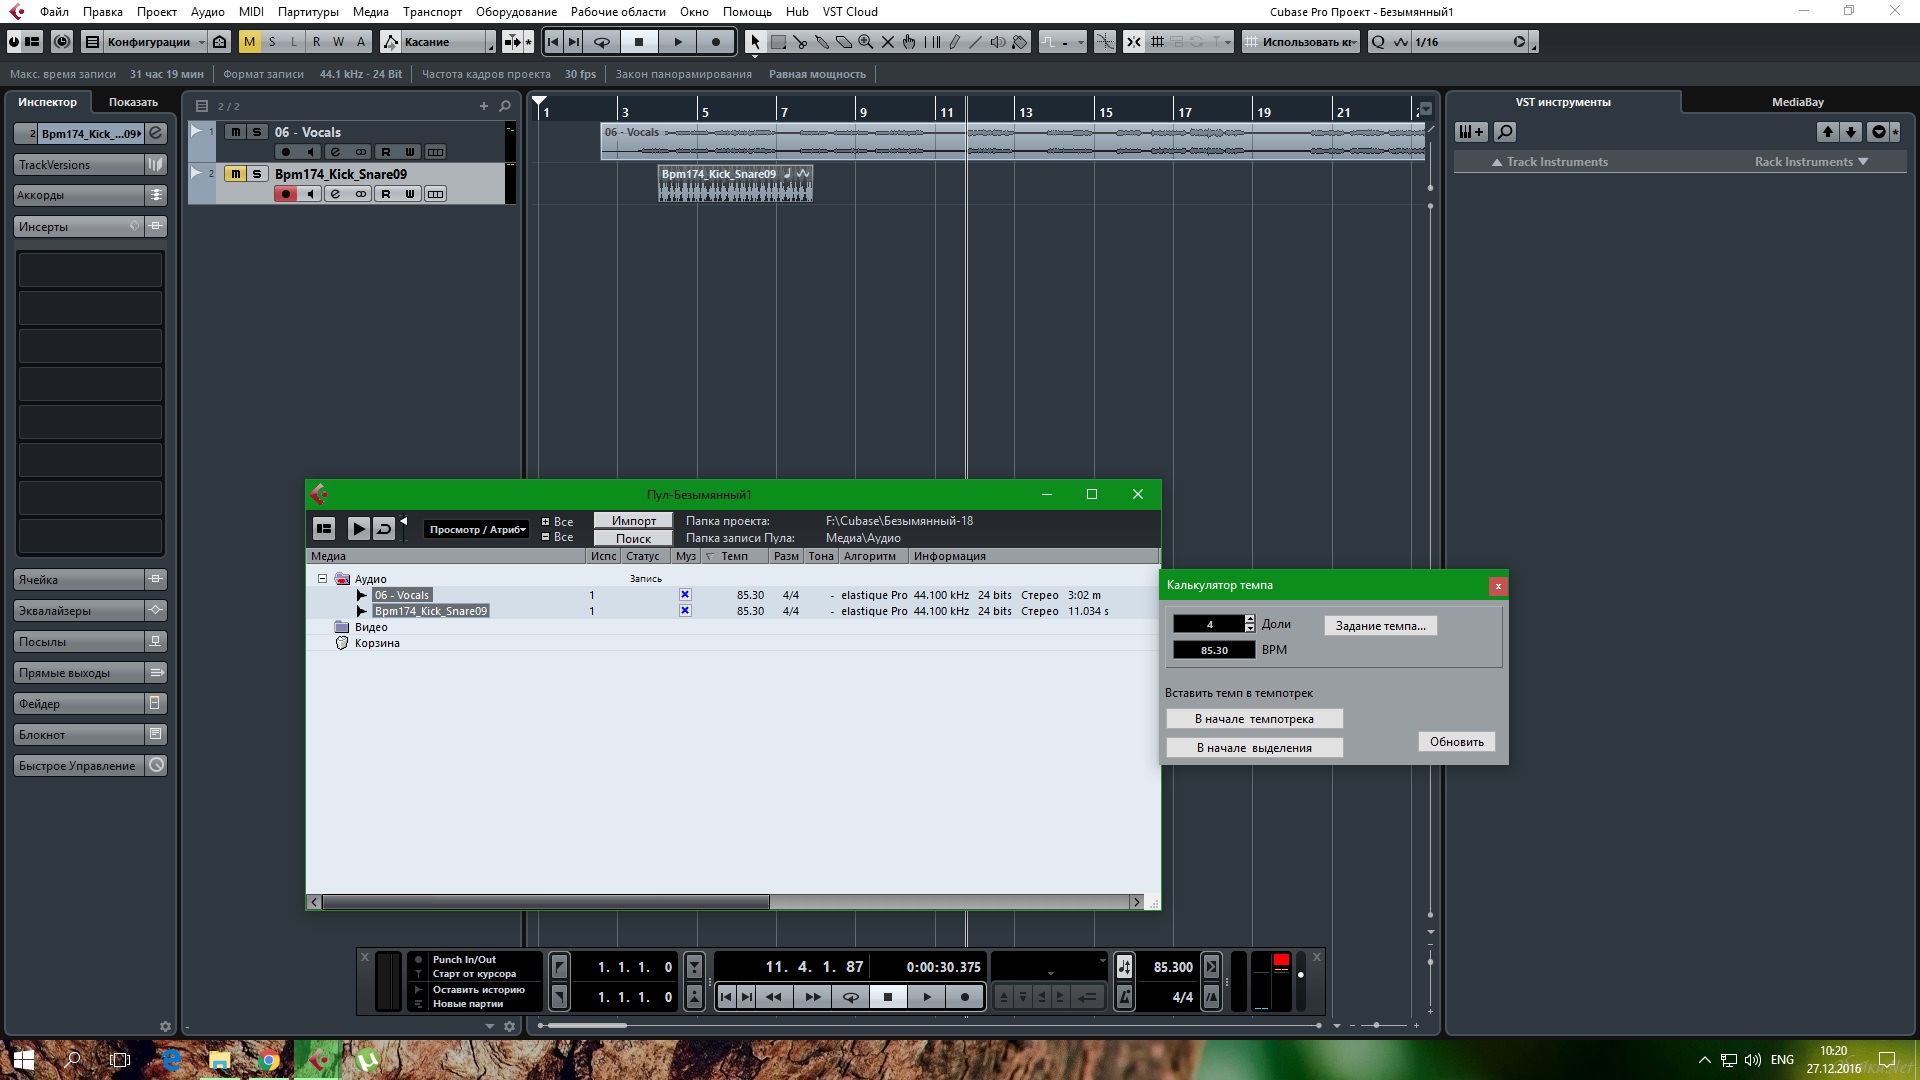Viewport: 1920px width, 1080px height.
Task: Select the Zoom magnifier tool
Action: point(866,42)
